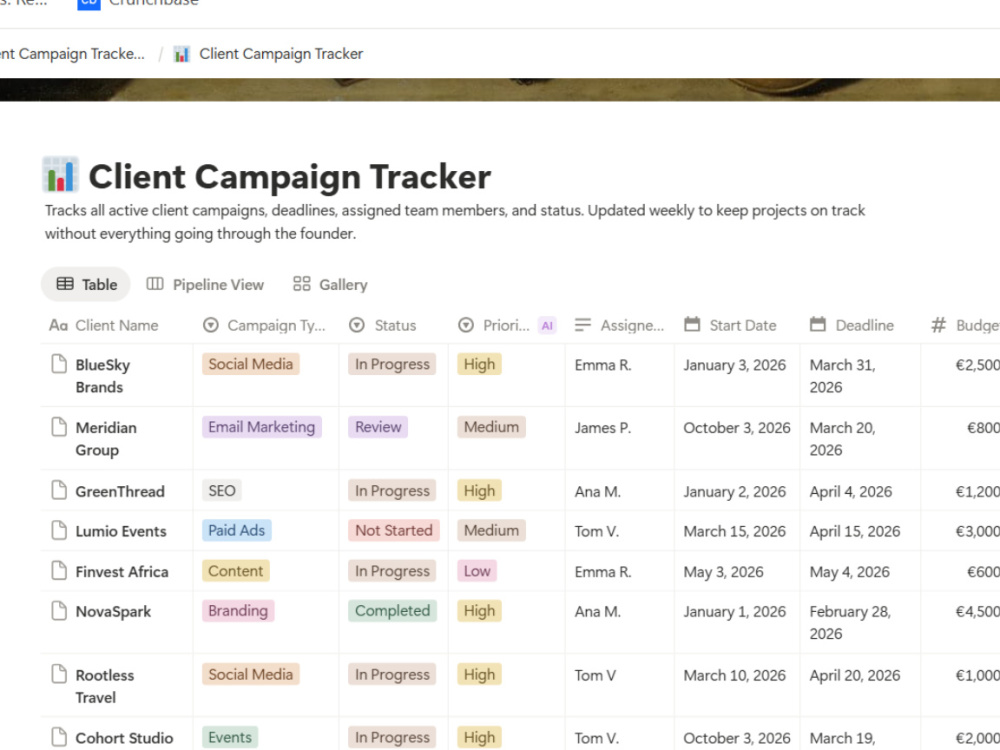1000x750 pixels.
Task: Click the Client Campaign Tracker page title
Action: [290, 177]
